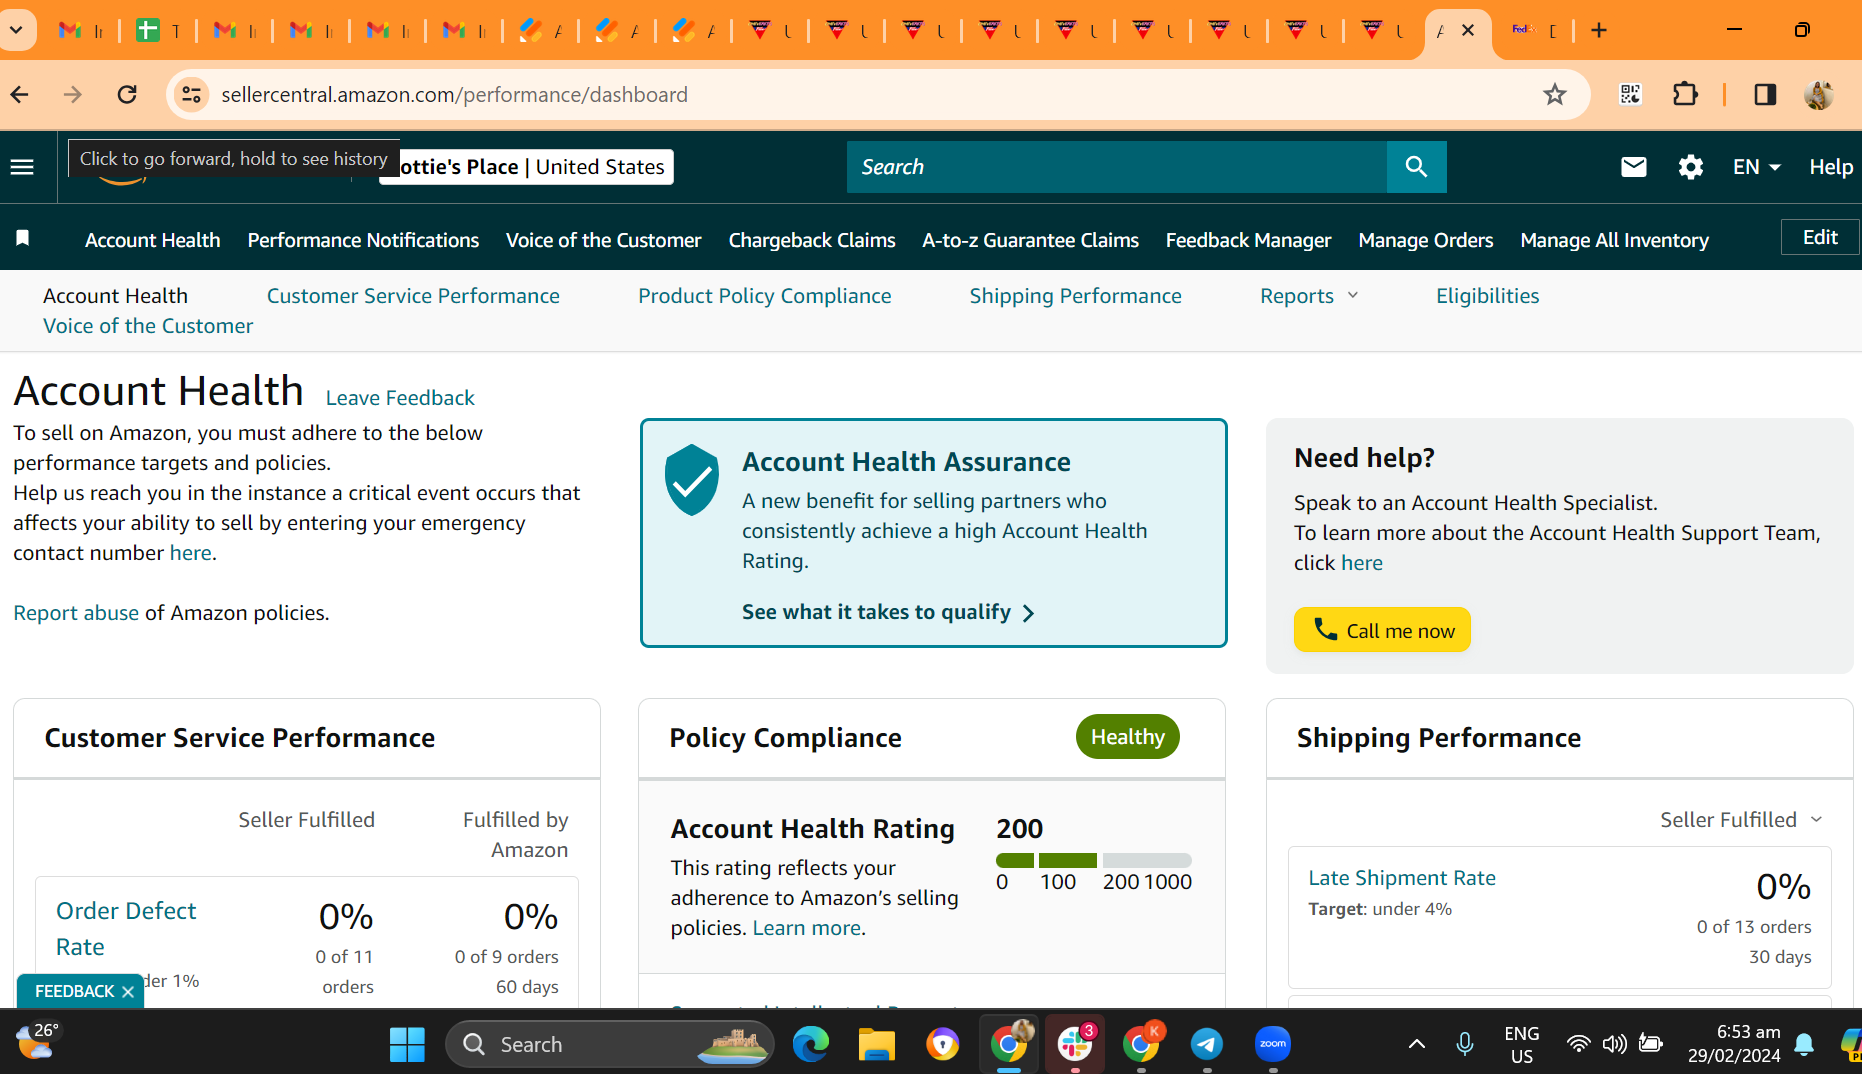This screenshot has height=1074, width=1862.
Task: Click the Healthy status badge
Action: (x=1128, y=737)
